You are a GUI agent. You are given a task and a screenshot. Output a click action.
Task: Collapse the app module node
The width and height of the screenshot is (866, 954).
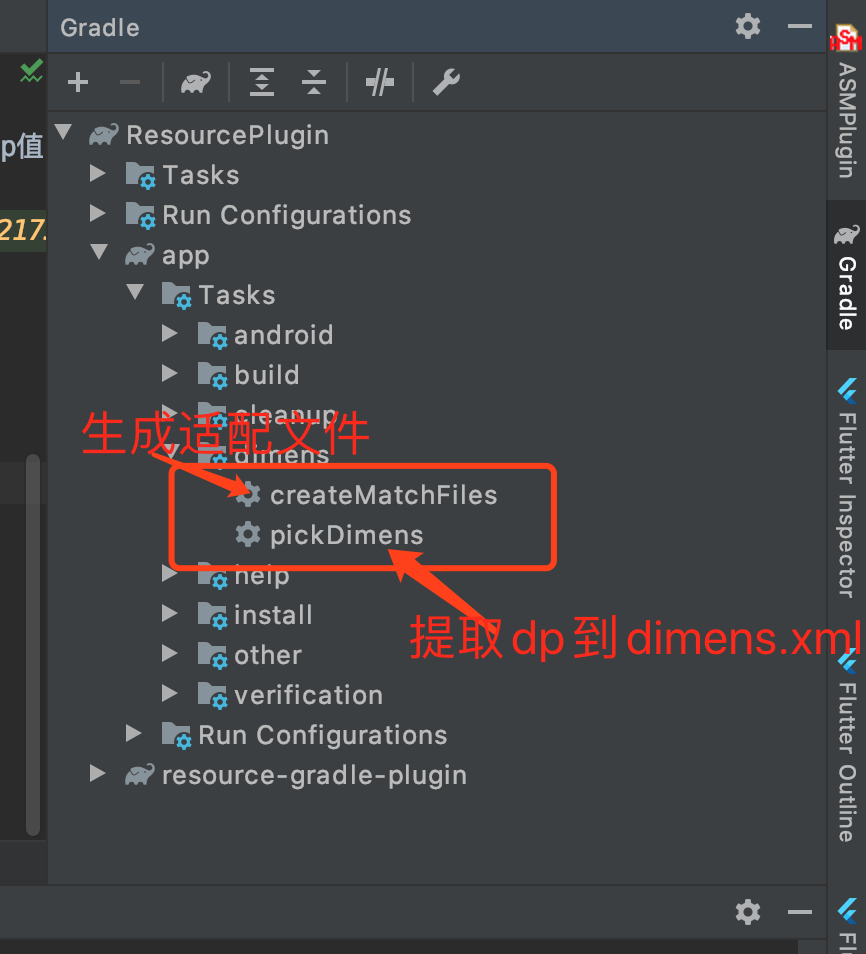click(x=99, y=251)
